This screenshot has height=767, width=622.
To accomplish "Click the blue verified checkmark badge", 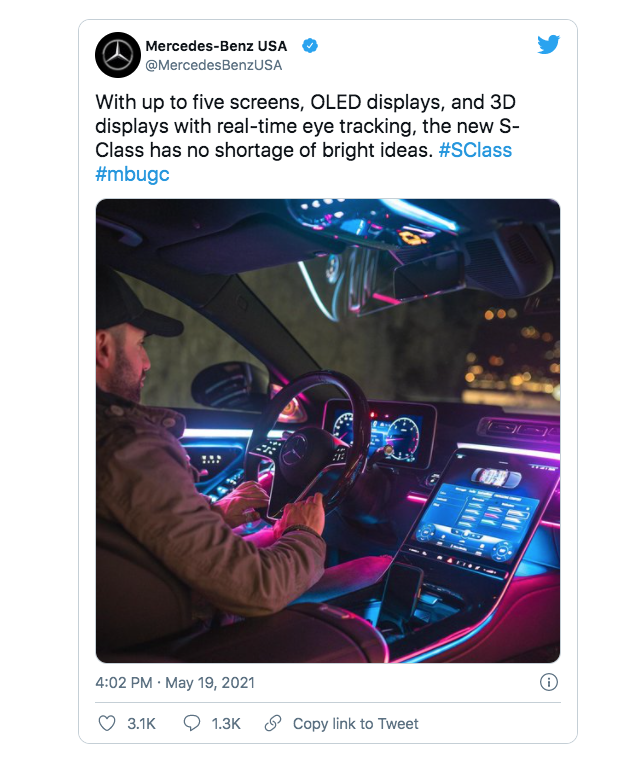I will click(310, 46).
